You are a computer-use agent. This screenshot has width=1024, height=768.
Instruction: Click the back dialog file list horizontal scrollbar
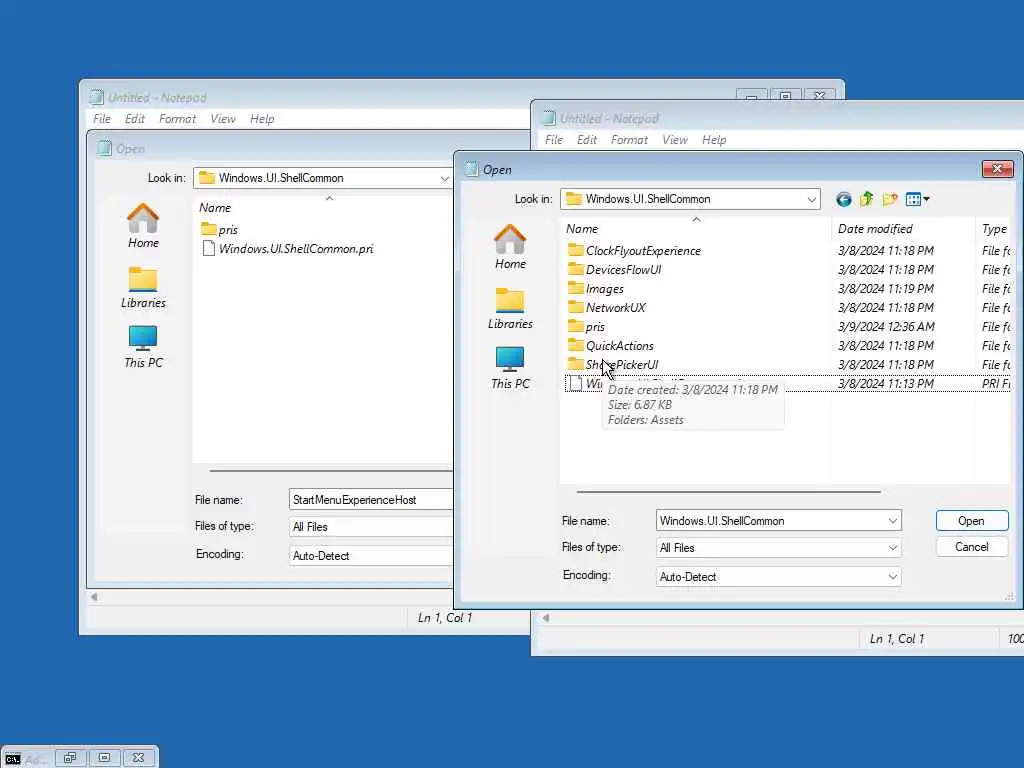(330, 470)
